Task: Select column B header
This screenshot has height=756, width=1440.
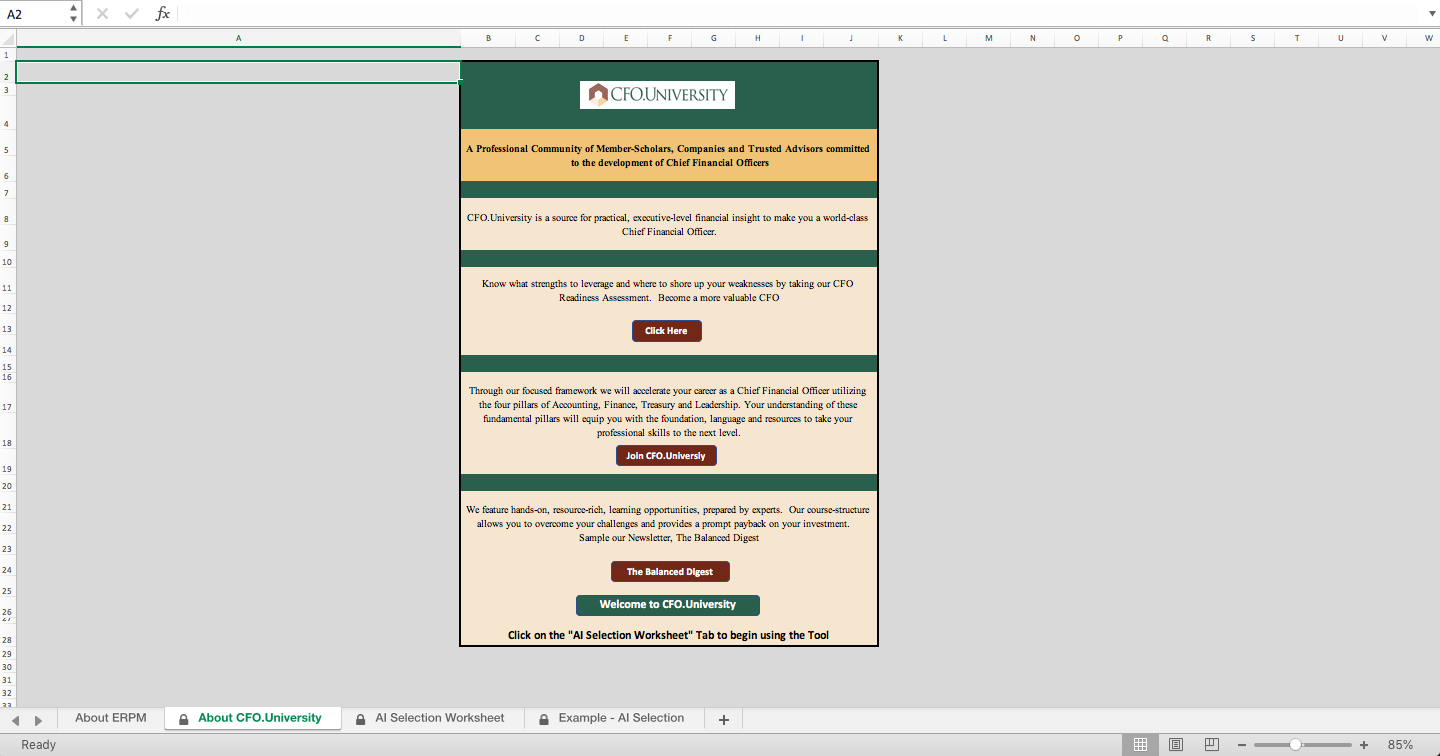Action: (x=488, y=38)
